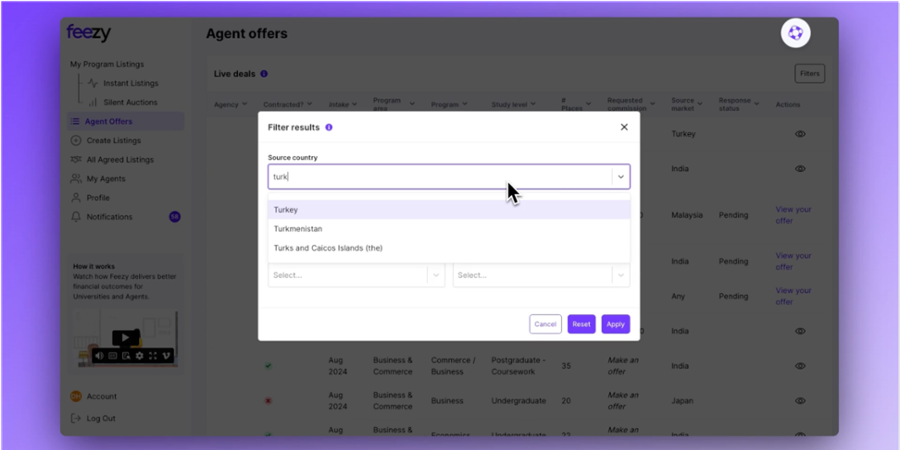Viewport: 900px width, 450px height.
Task: Click the info icon next to Live deals
Action: 264,74
